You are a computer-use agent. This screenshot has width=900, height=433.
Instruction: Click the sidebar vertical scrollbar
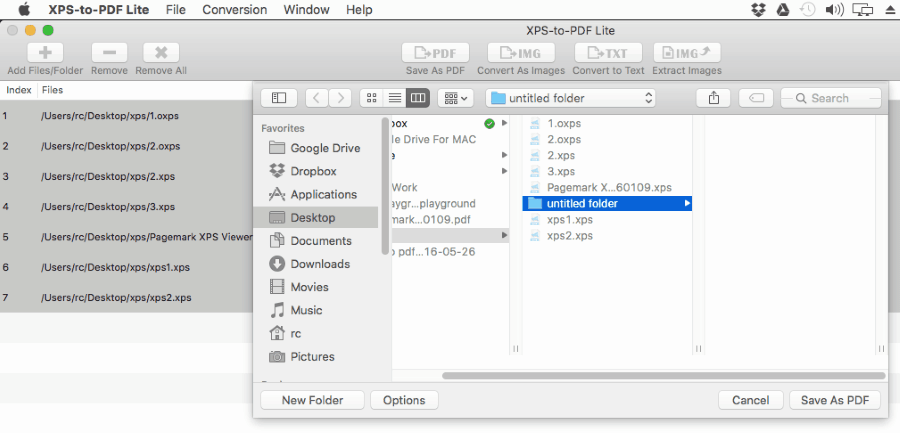385,186
